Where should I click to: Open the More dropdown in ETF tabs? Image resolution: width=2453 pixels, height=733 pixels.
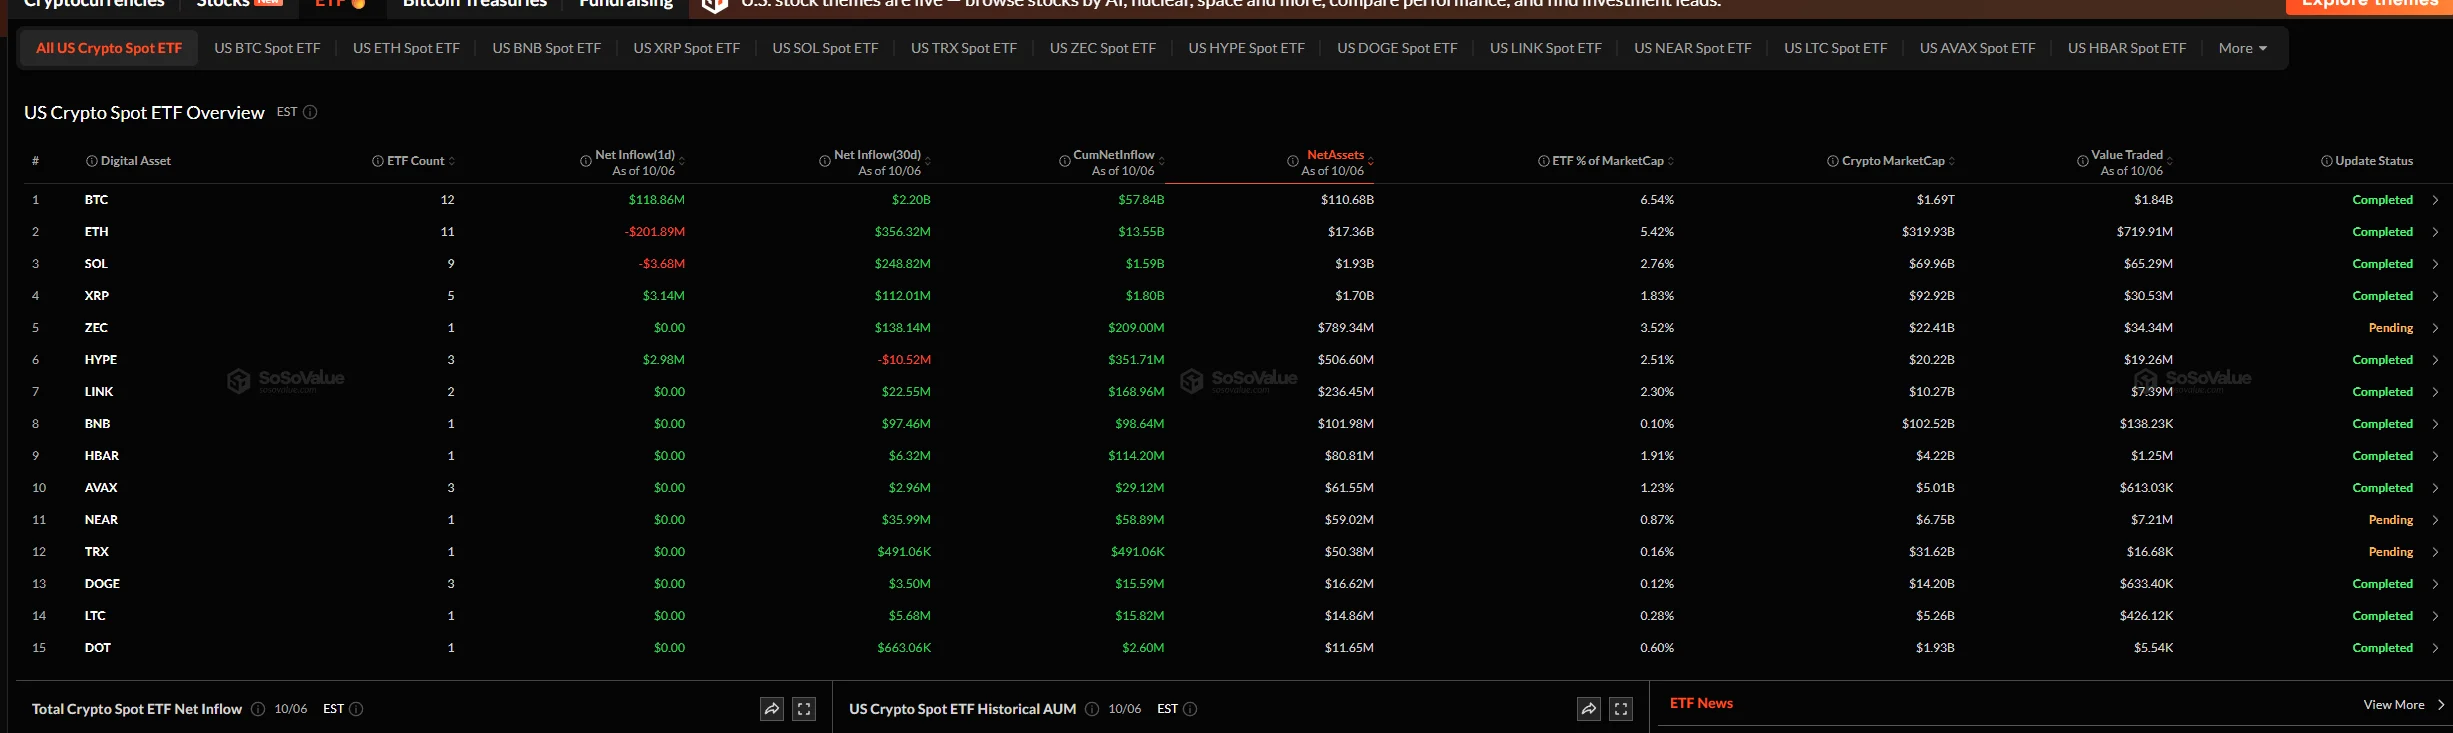(x=2243, y=48)
